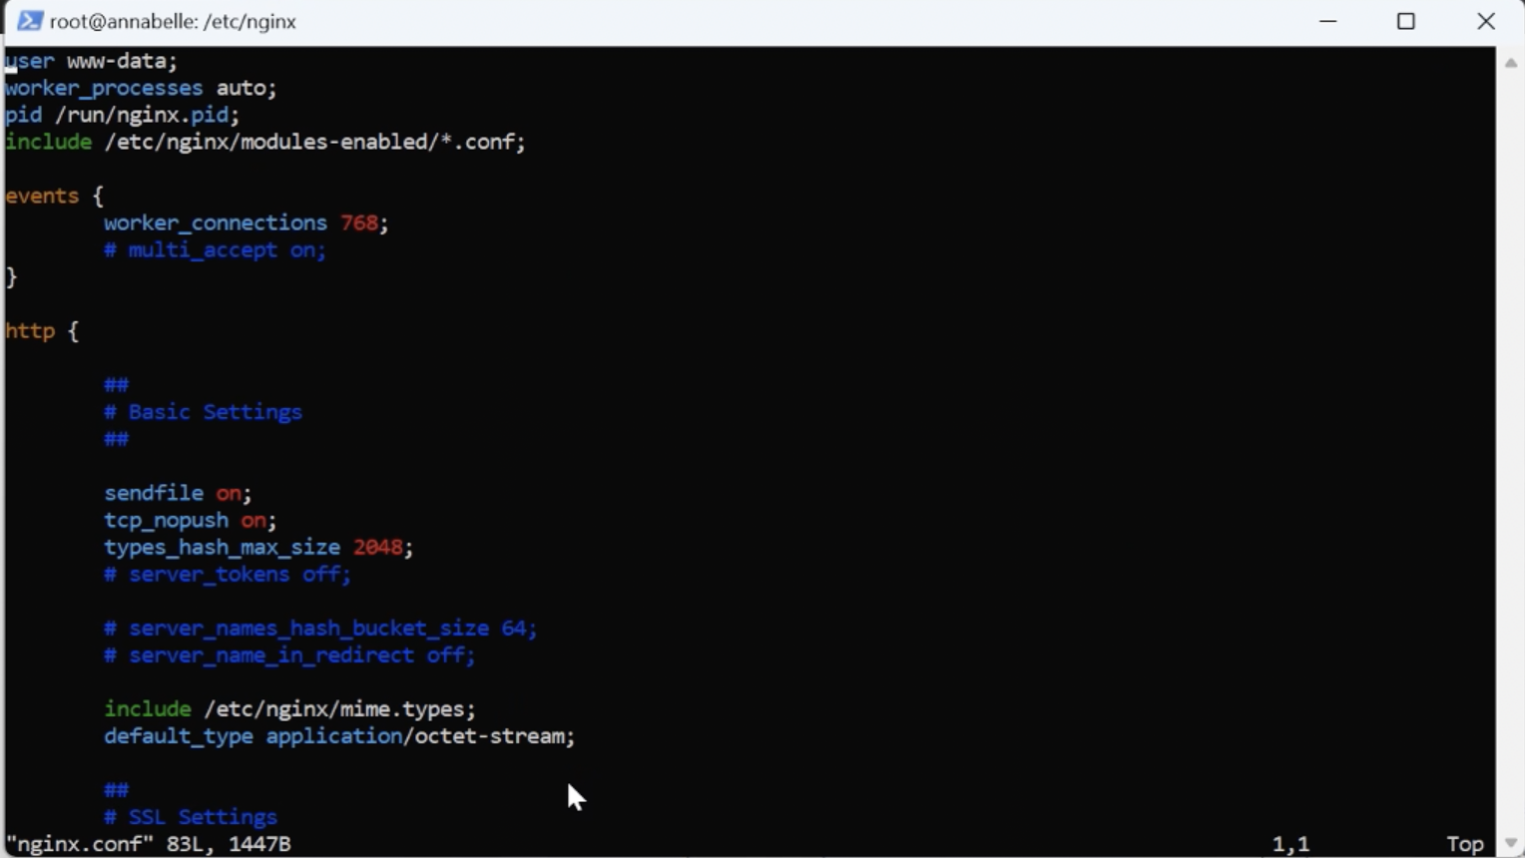The image size is (1525, 858).
Task: Click the middle of the vertical scrollbar track
Action: tap(1510, 450)
